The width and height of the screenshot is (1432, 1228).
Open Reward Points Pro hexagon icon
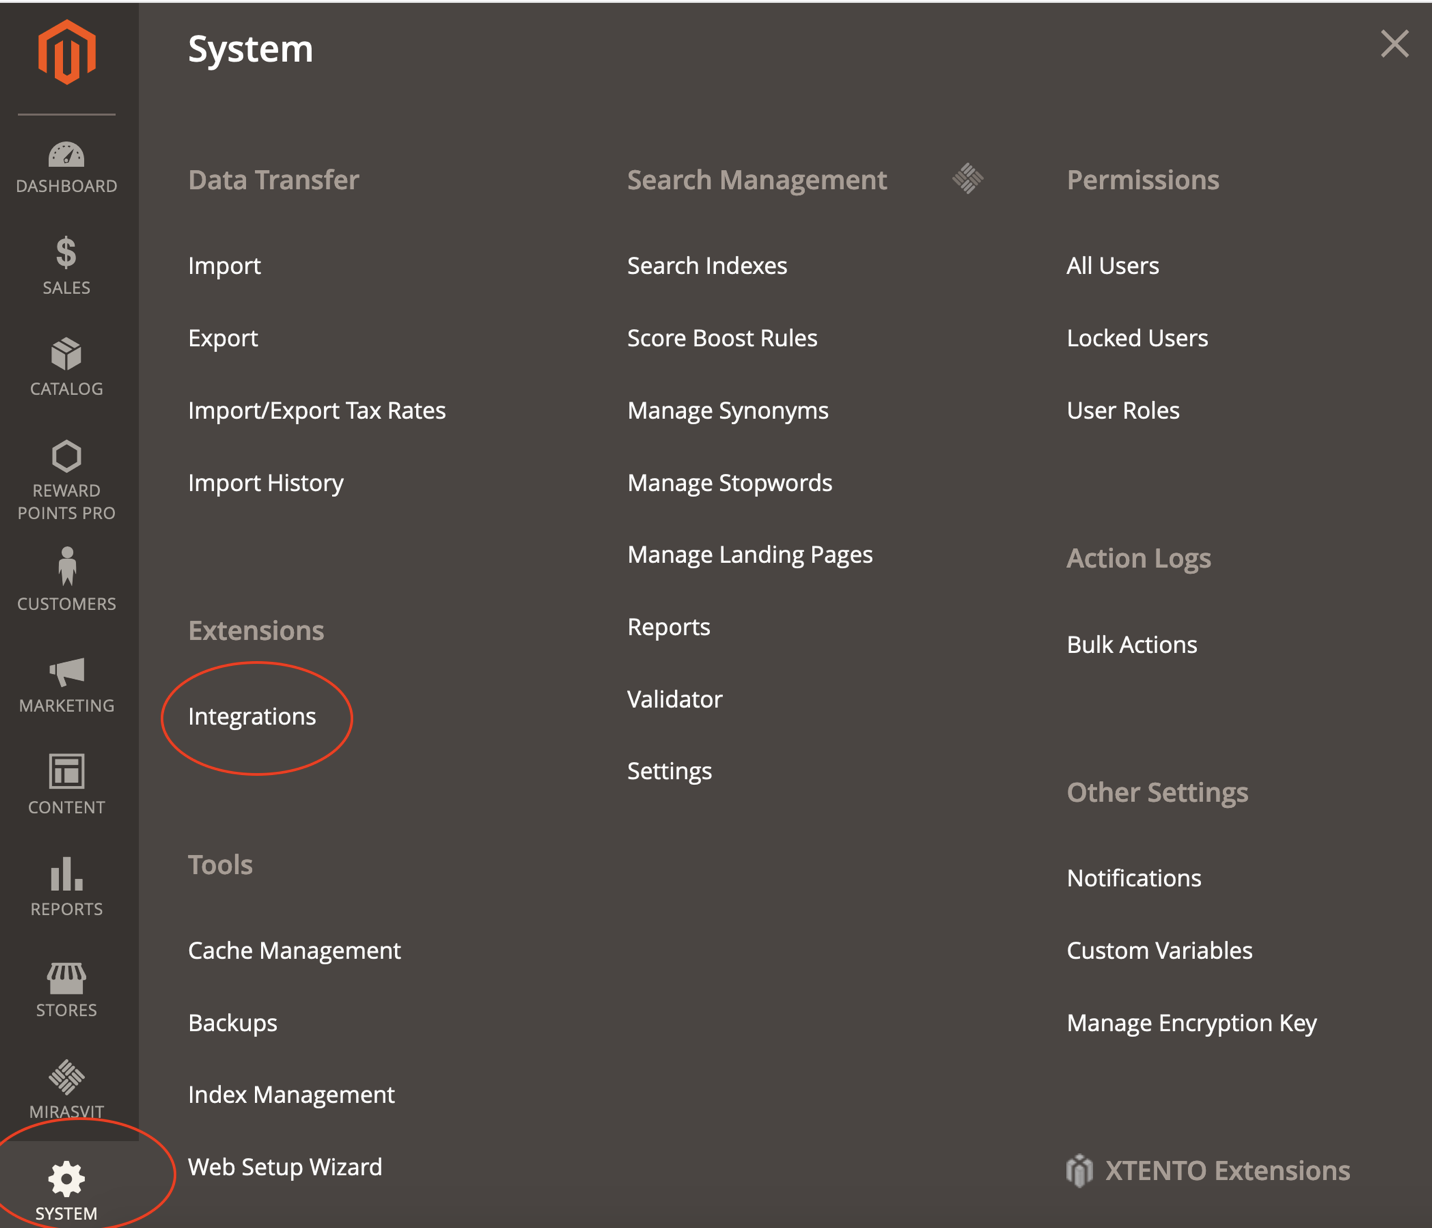click(66, 457)
